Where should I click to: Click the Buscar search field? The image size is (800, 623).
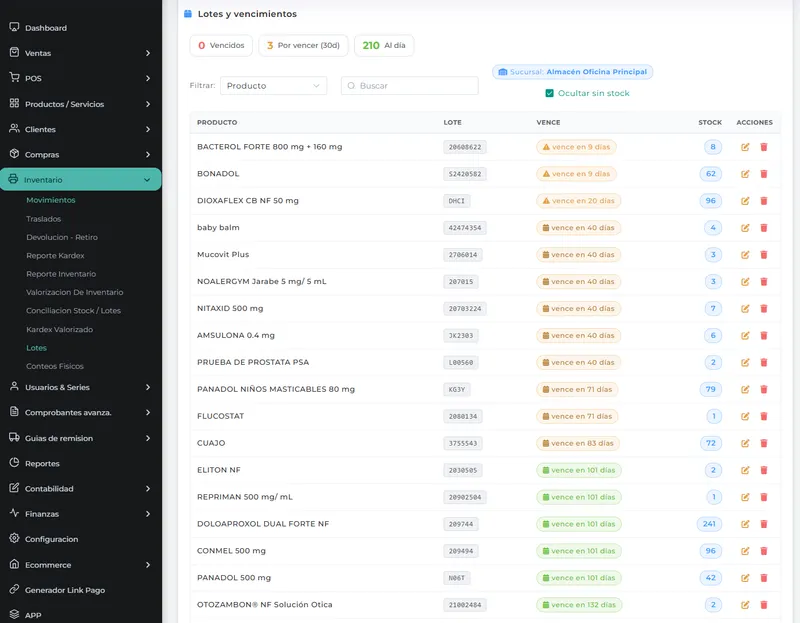410,86
